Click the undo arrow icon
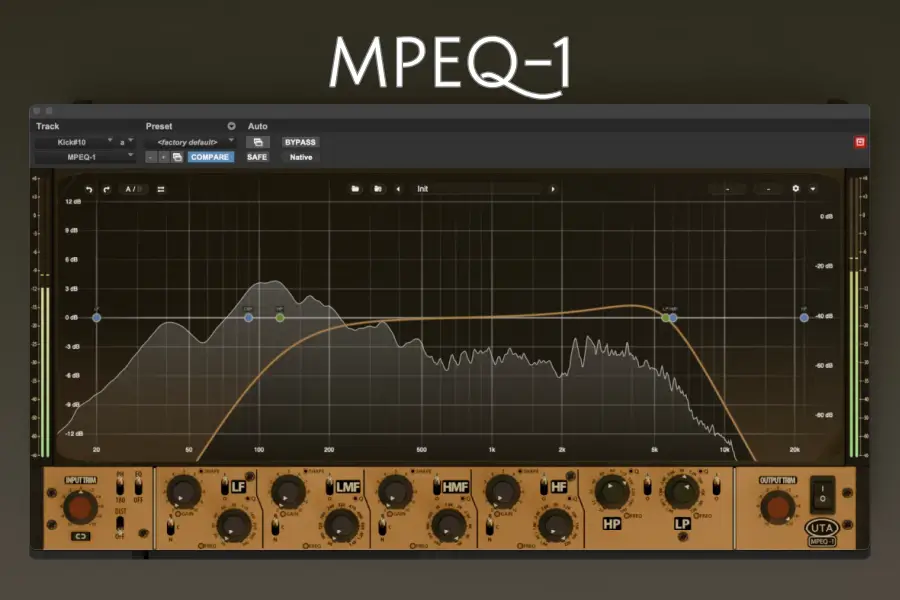The height and width of the screenshot is (600, 900). coord(89,189)
